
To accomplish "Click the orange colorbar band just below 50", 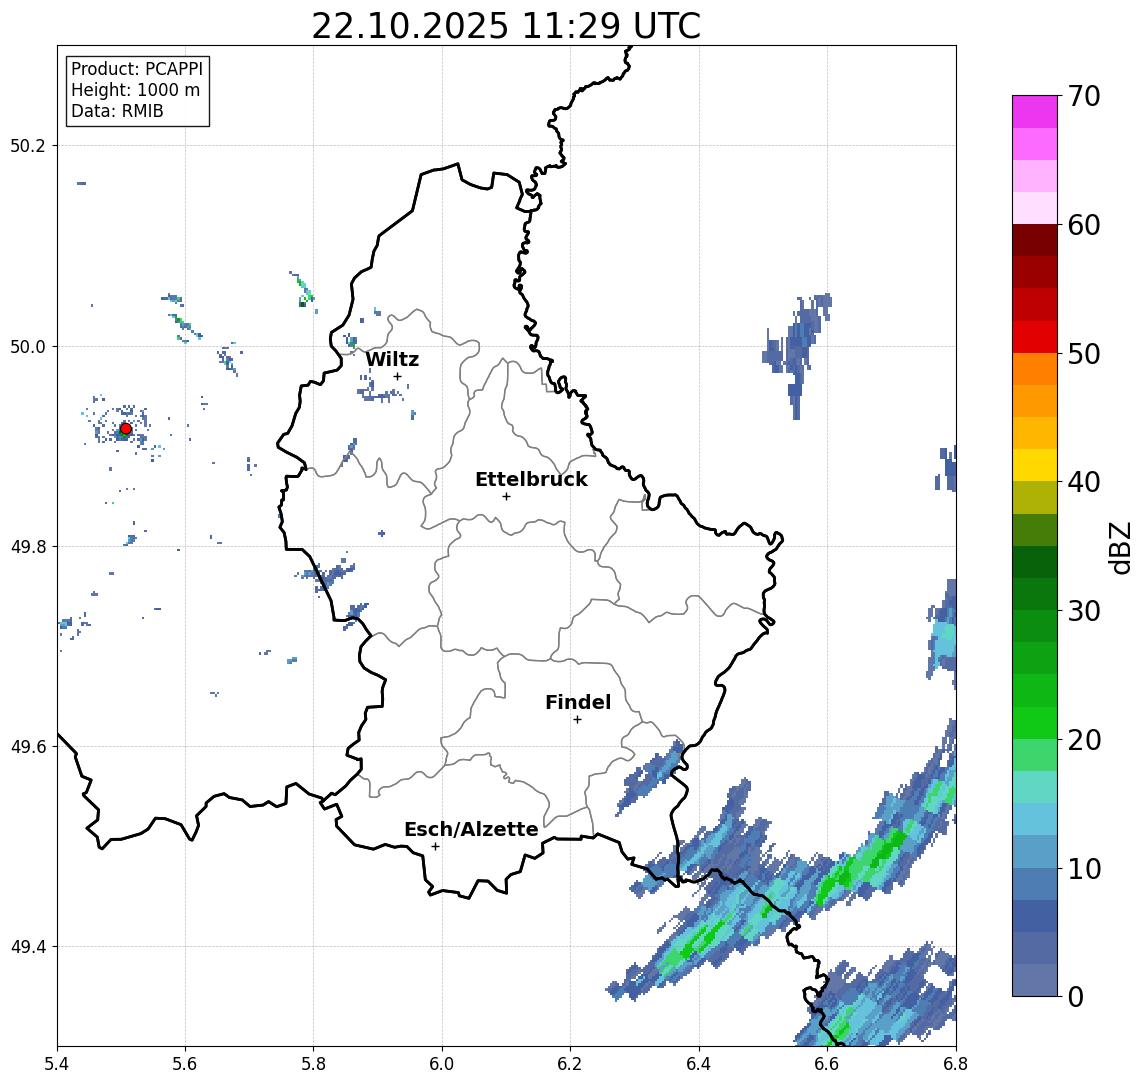I will click(x=1035, y=369).
